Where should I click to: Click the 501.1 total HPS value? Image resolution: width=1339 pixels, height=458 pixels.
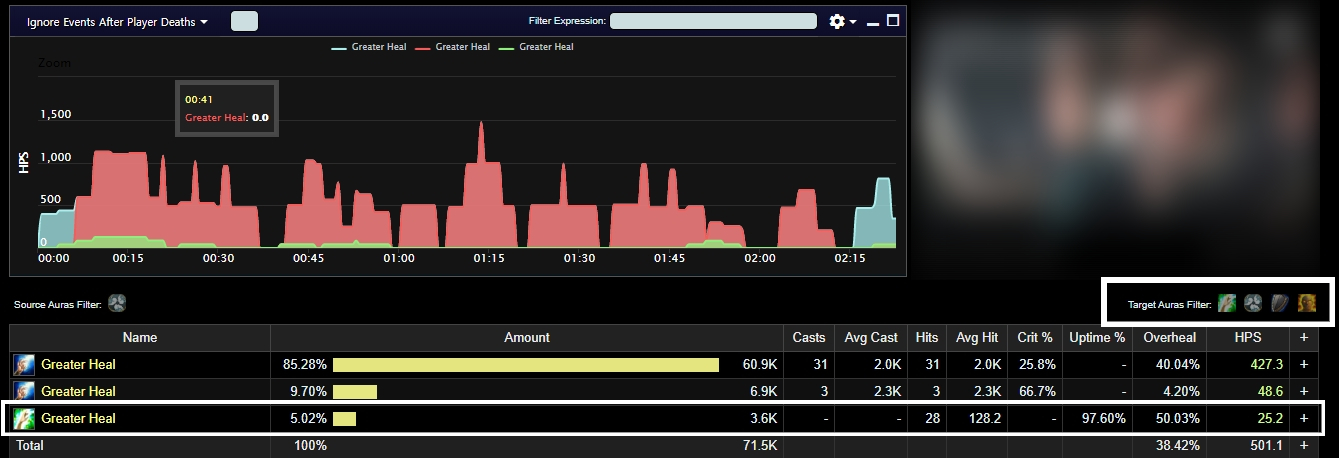[1267, 444]
